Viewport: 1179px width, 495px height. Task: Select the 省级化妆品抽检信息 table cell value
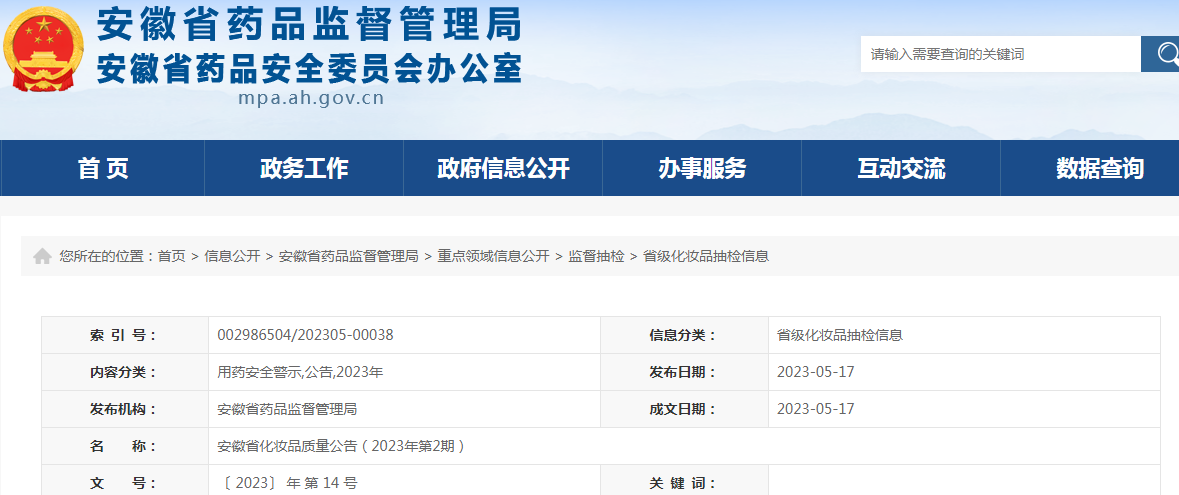coord(840,336)
